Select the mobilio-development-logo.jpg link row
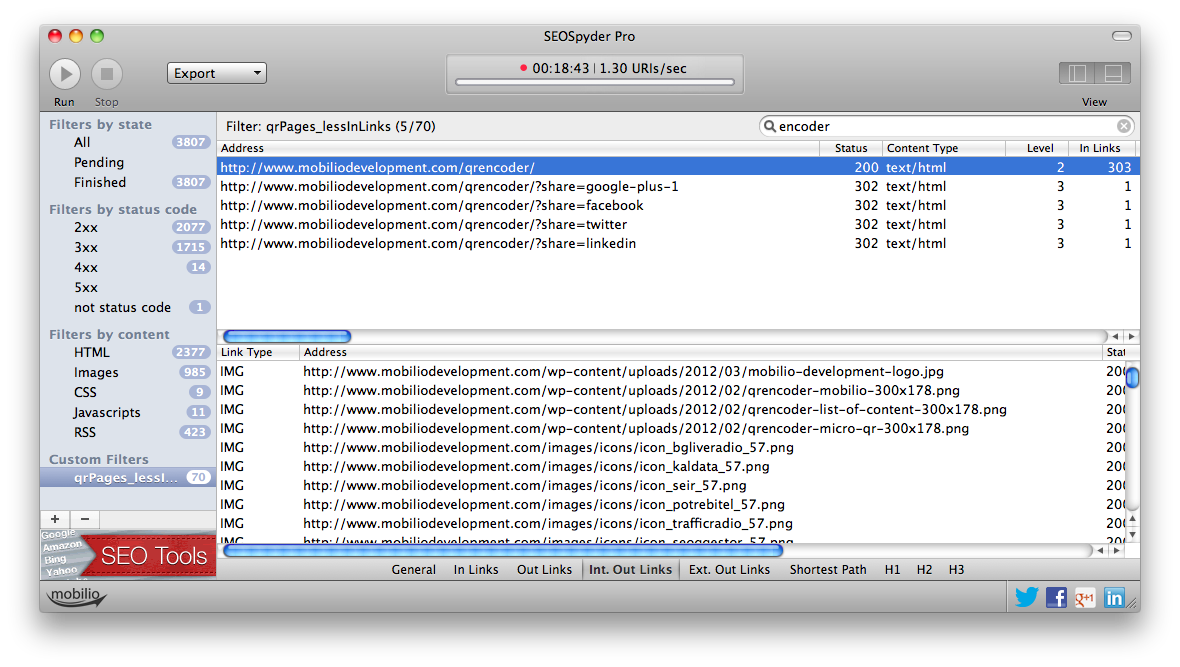Viewport: 1180px width, 667px height. [x=671, y=371]
